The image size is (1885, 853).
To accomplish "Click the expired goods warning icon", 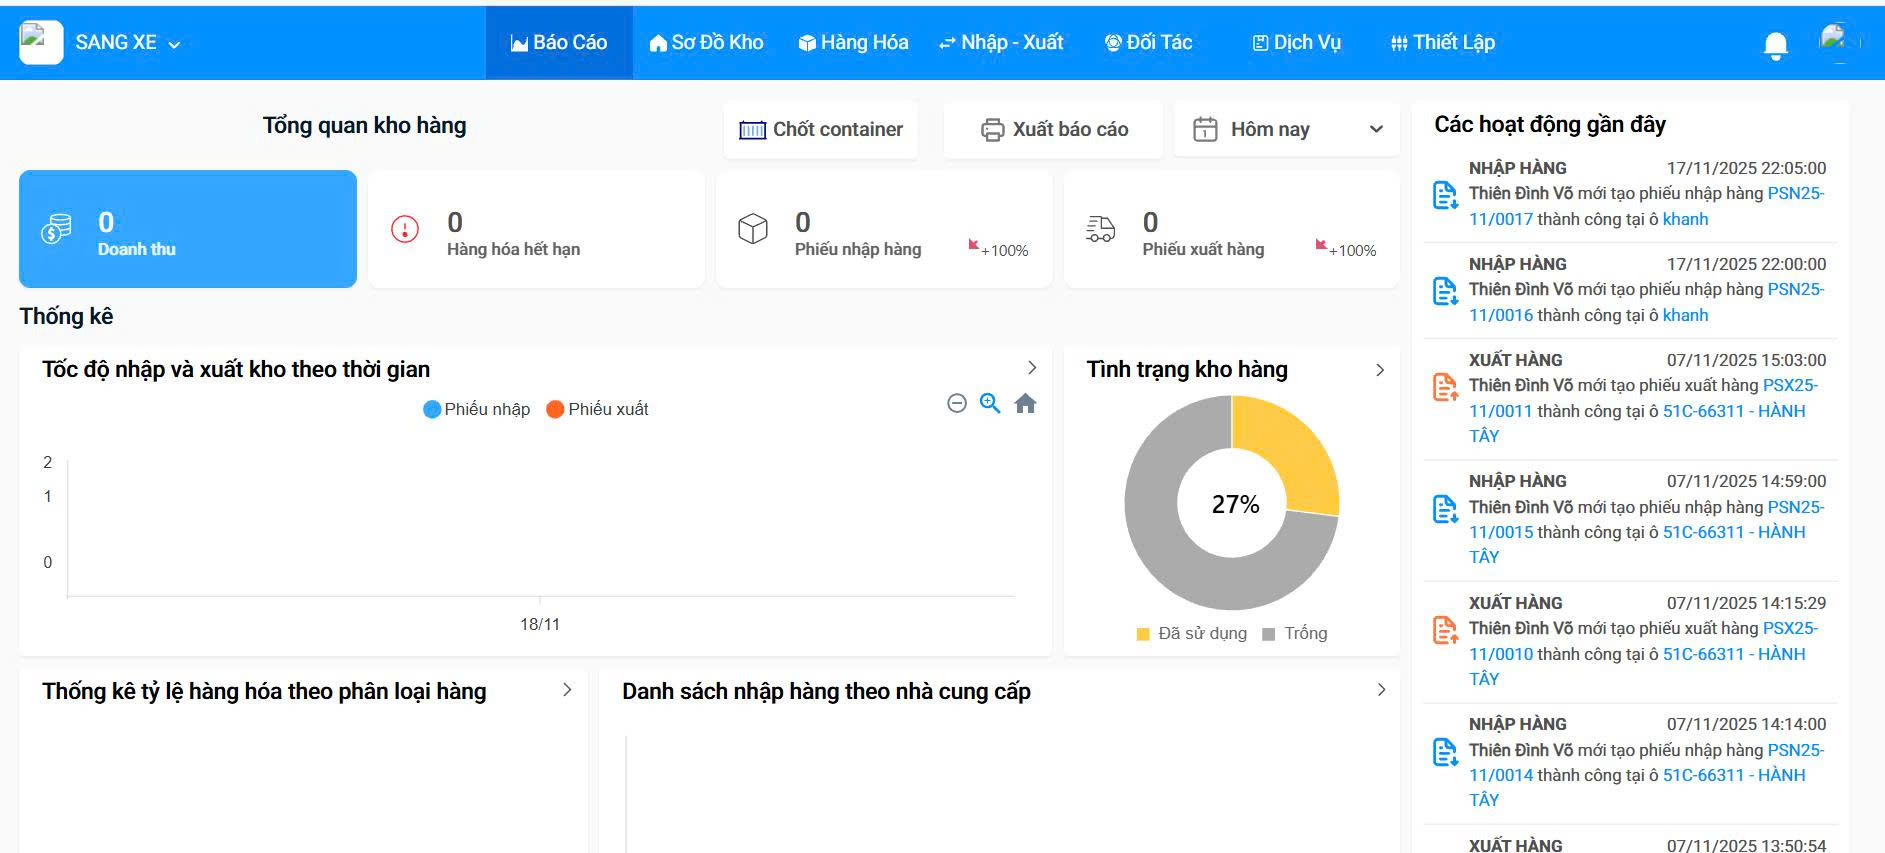I will coord(405,229).
